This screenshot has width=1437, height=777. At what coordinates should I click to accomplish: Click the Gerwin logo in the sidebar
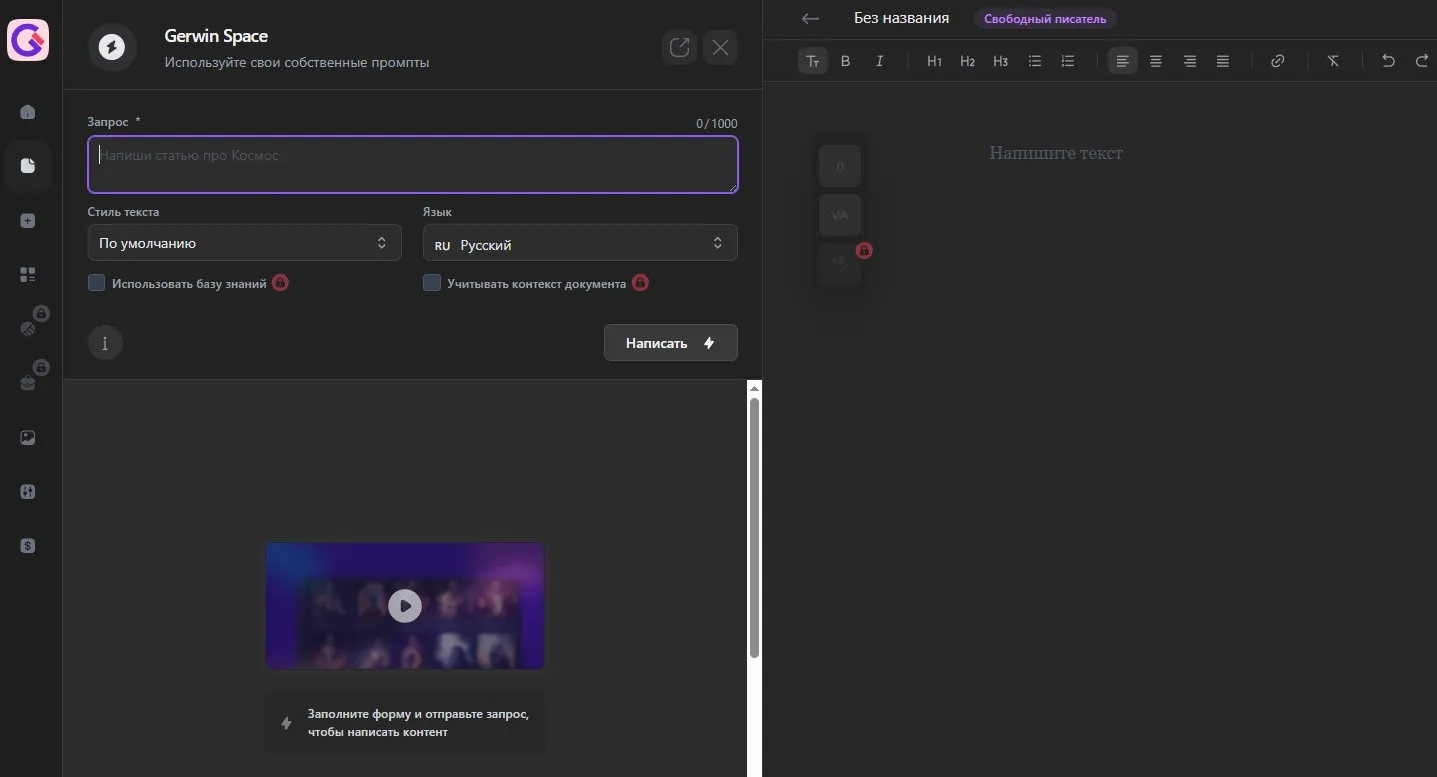pos(28,40)
